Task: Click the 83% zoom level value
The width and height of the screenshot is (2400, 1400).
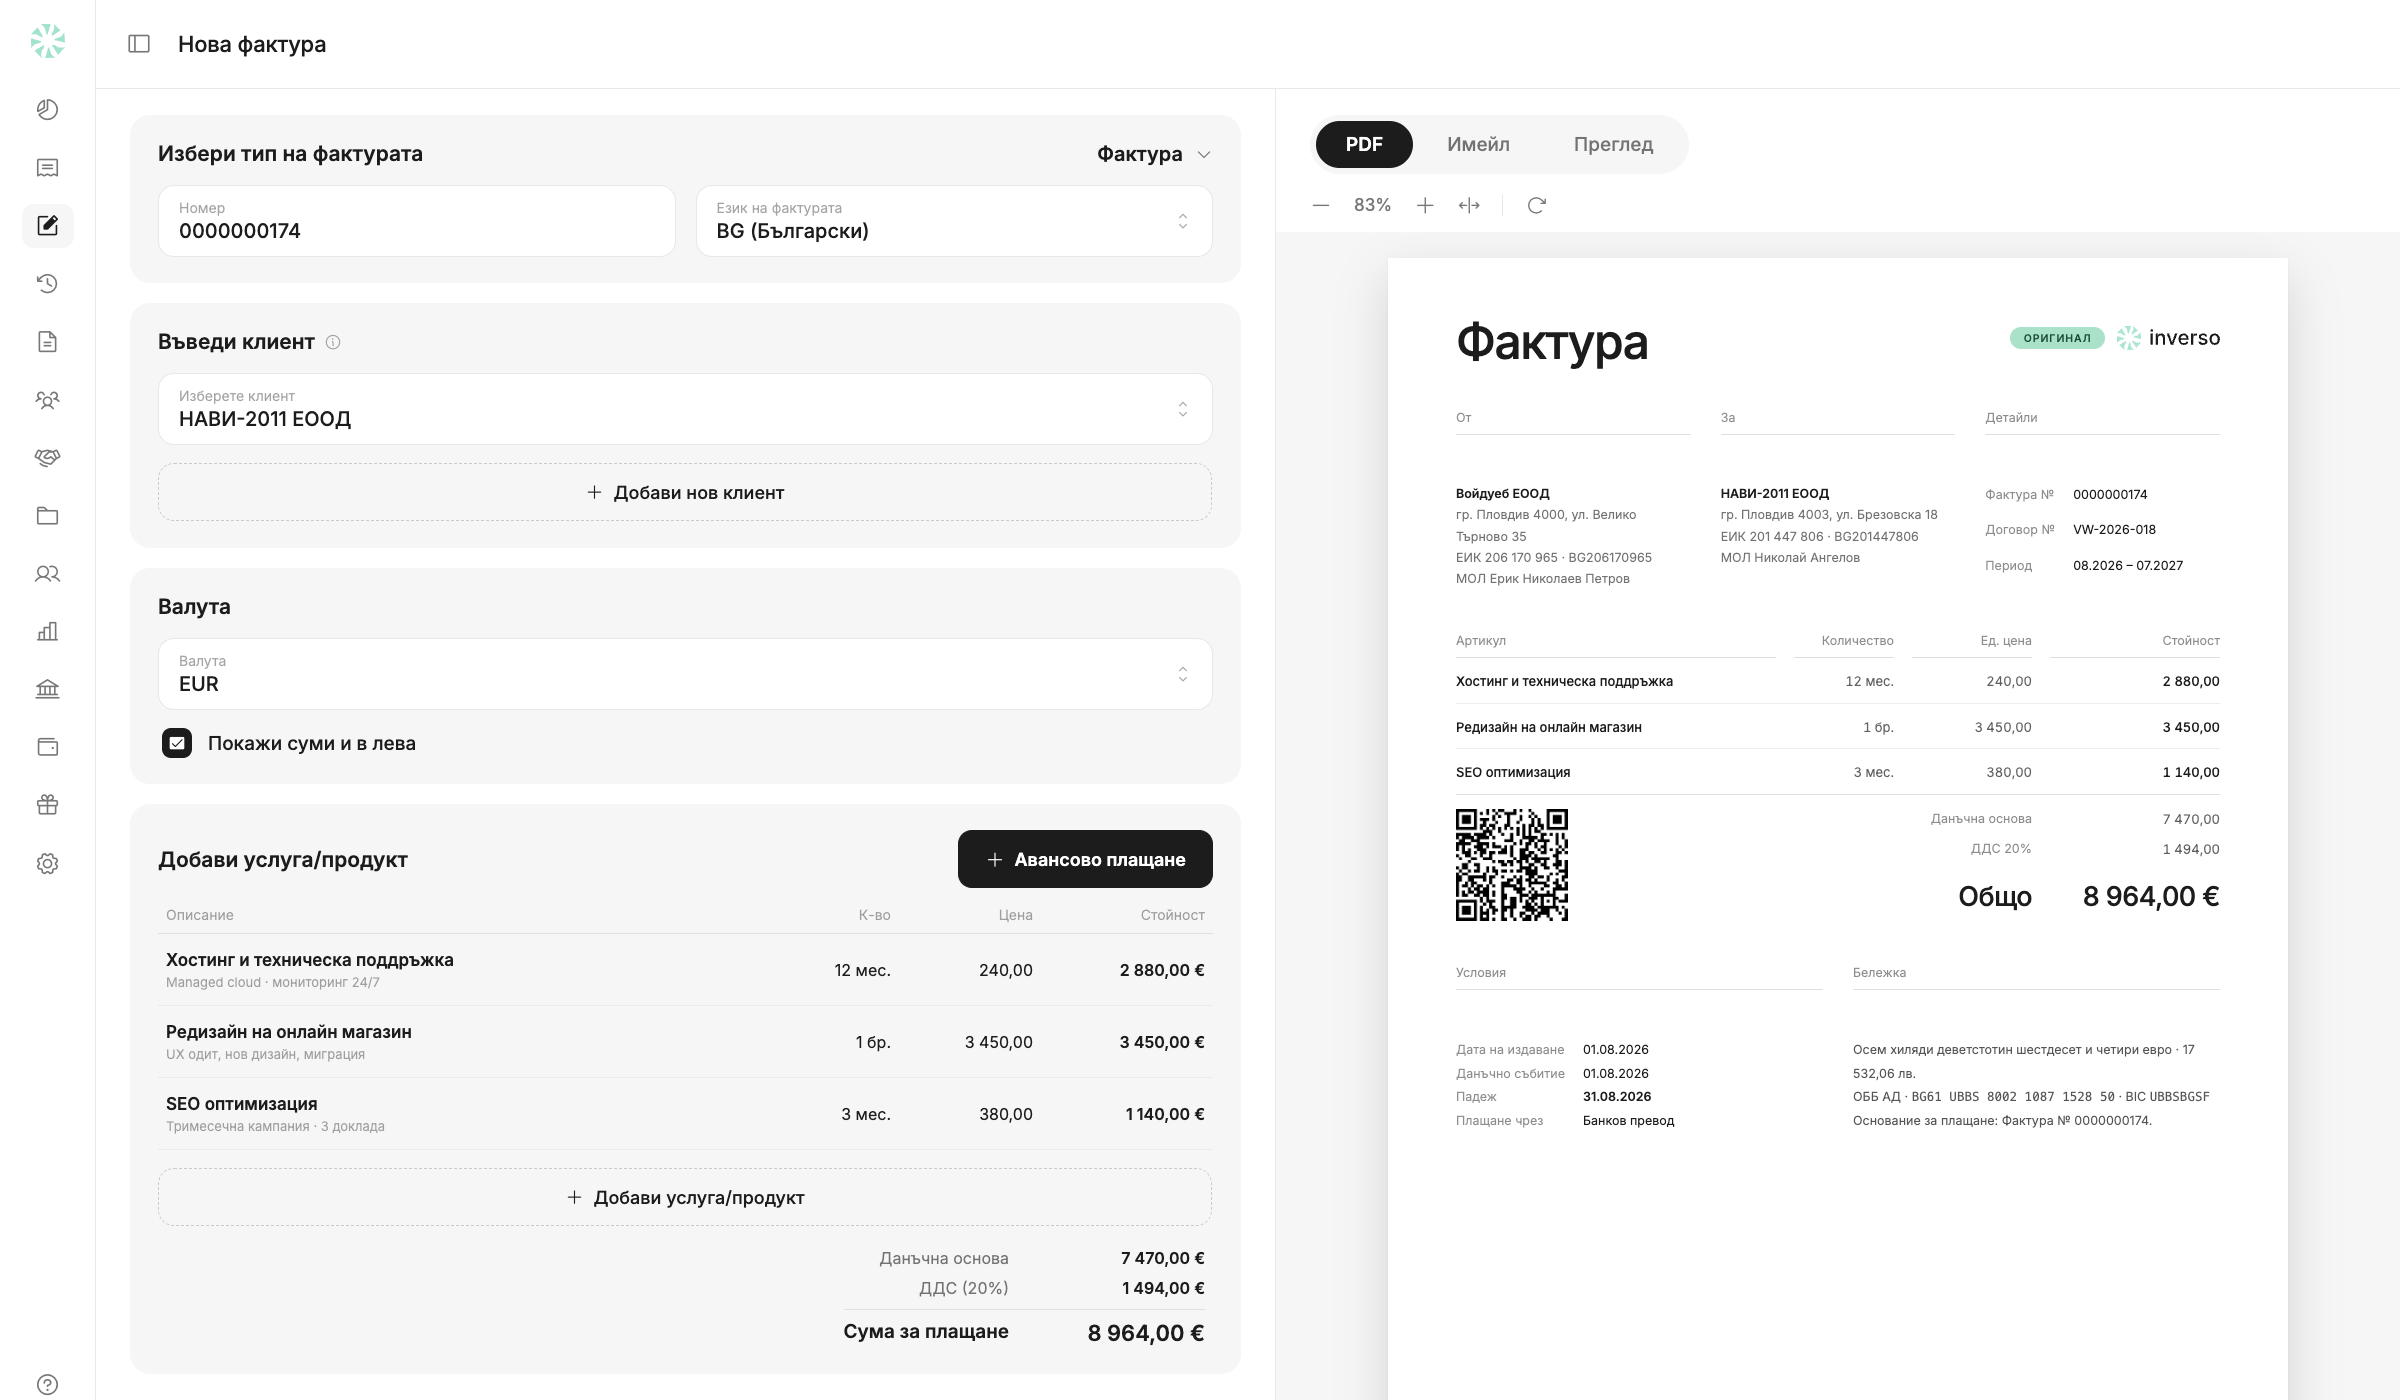Action: coord(1372,205)
